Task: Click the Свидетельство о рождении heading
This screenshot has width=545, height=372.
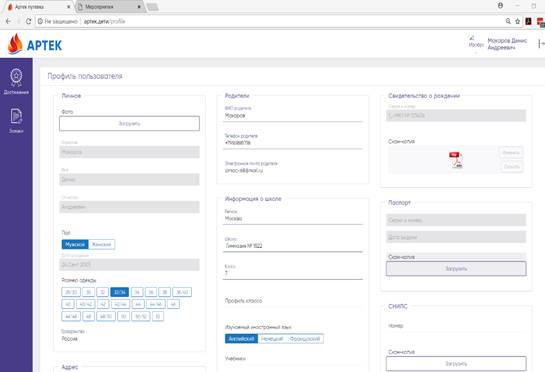Action: [424, 96]
